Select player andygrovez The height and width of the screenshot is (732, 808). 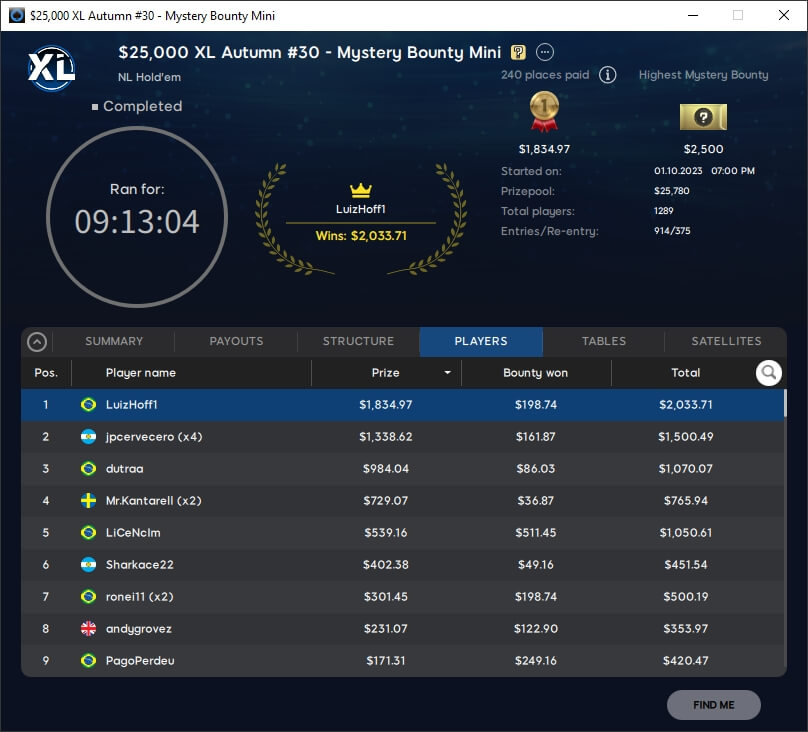(x=139, y=628)
